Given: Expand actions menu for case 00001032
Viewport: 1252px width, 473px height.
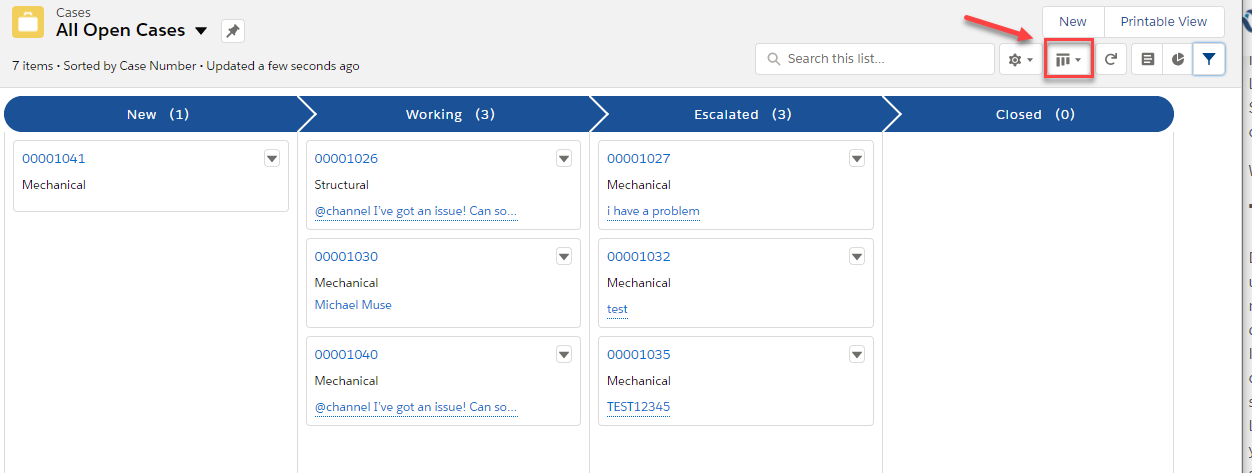Looking at the screenshot, I should coord(857,256).
